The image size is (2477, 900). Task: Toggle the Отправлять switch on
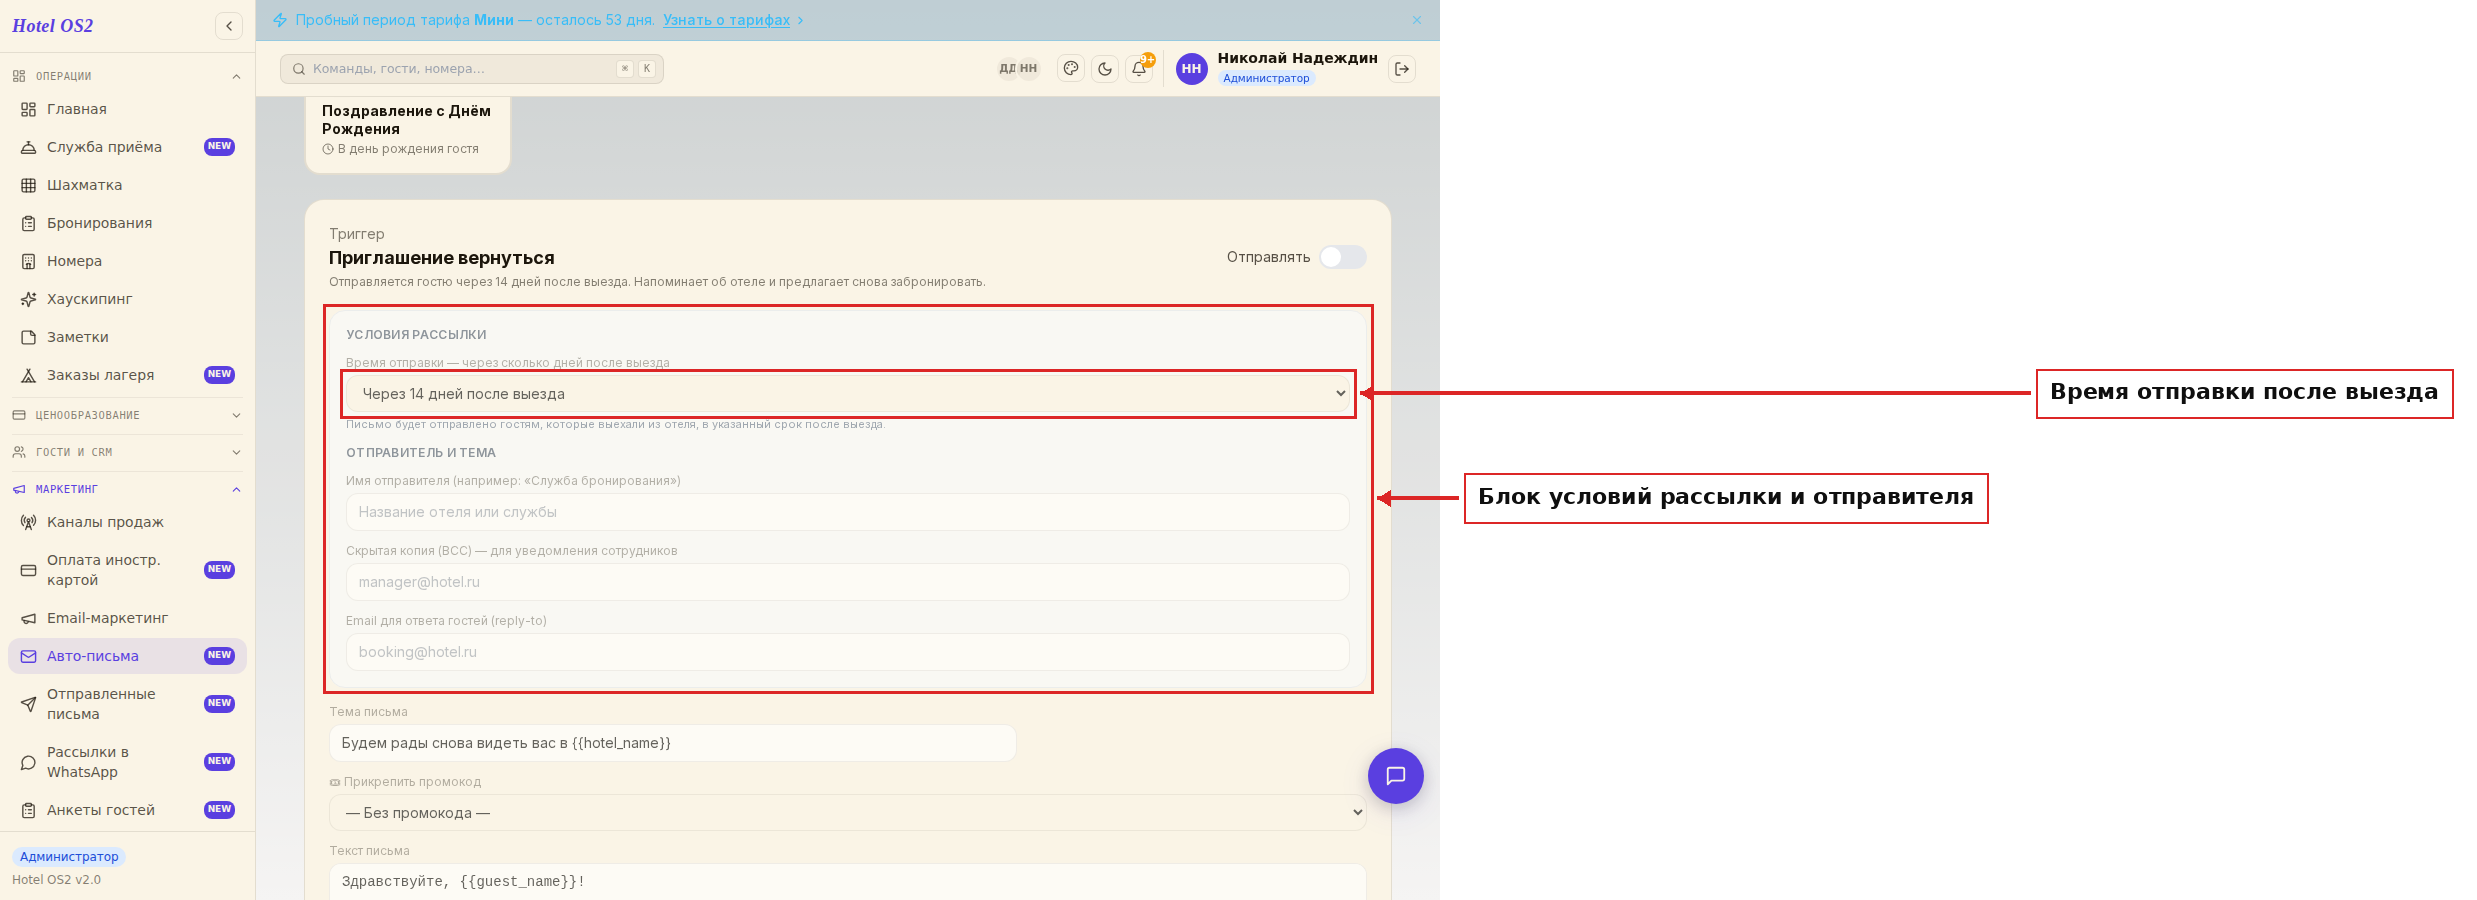[1342, 257]
